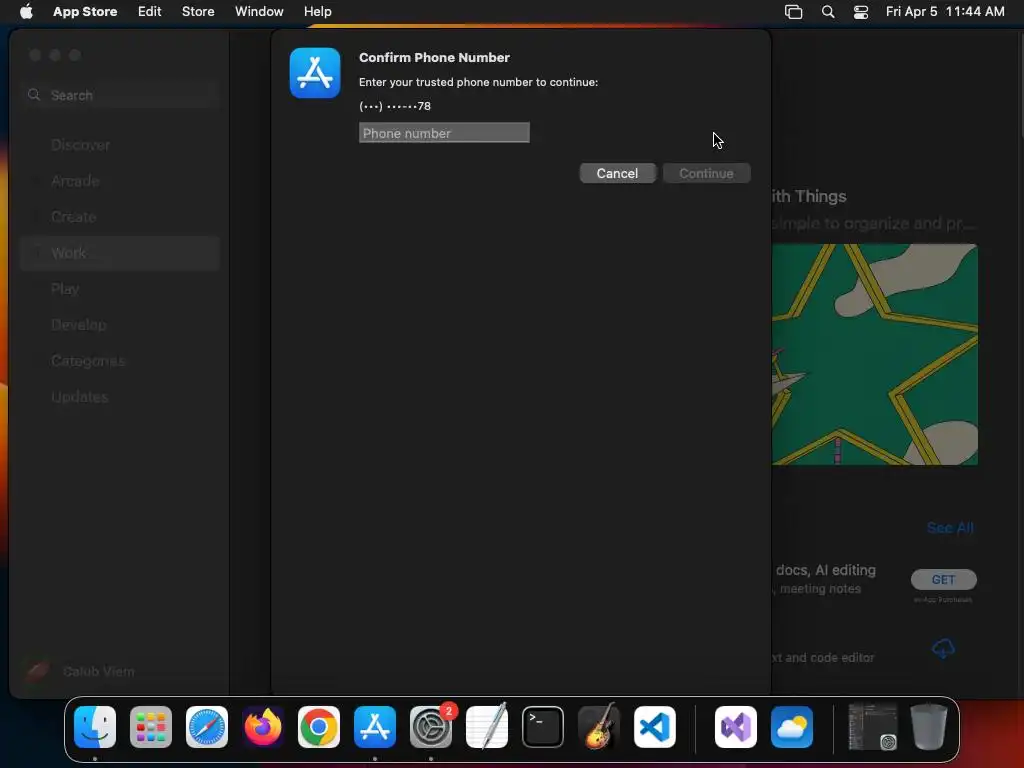Open Finder from the Dock

tap(95, 727)
